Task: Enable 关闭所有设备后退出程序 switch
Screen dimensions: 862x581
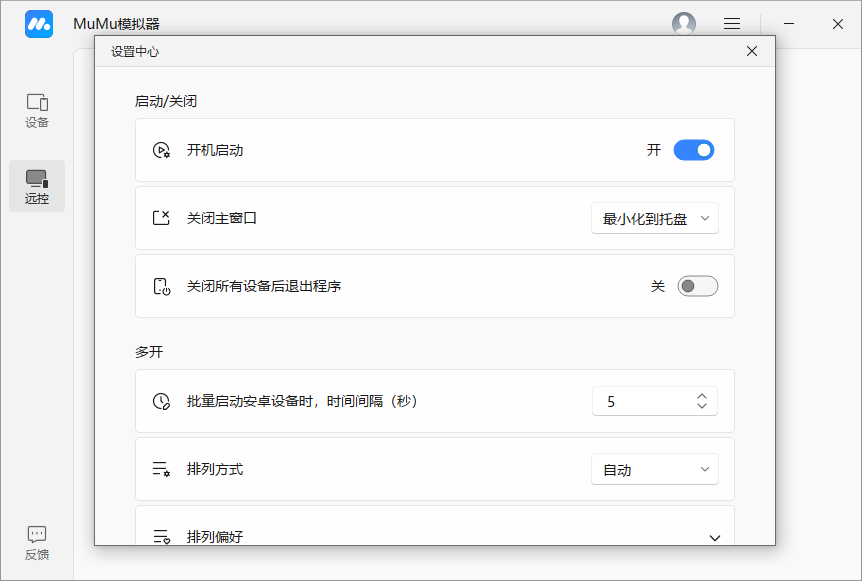Action: 697,285
